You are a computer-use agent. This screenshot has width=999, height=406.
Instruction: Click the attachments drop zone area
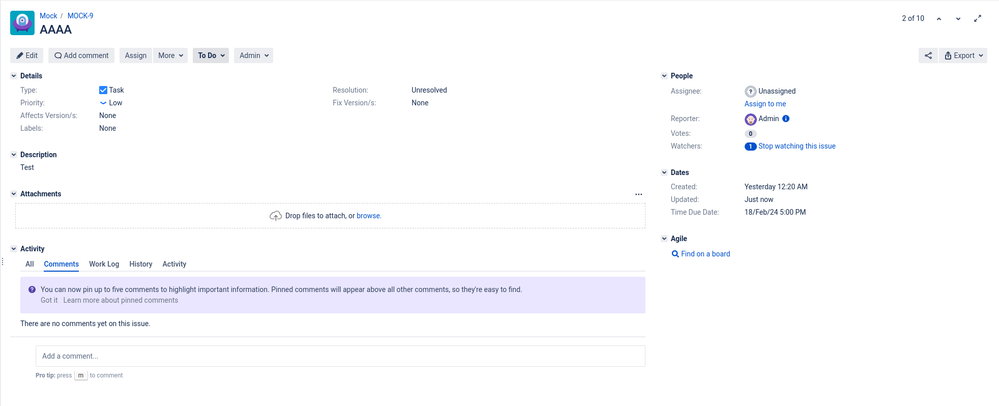tap(330, 215)
